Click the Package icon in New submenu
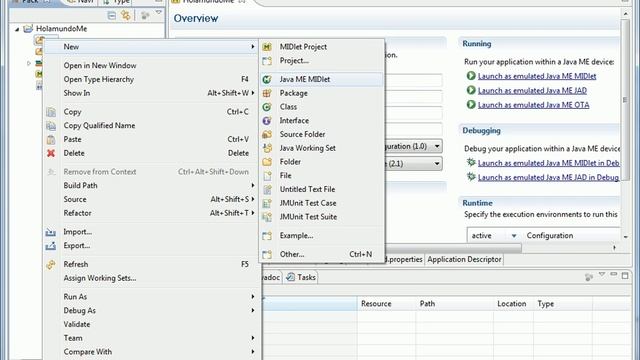The height and width of the screenshot is (360, 640). tap(267, 93)
